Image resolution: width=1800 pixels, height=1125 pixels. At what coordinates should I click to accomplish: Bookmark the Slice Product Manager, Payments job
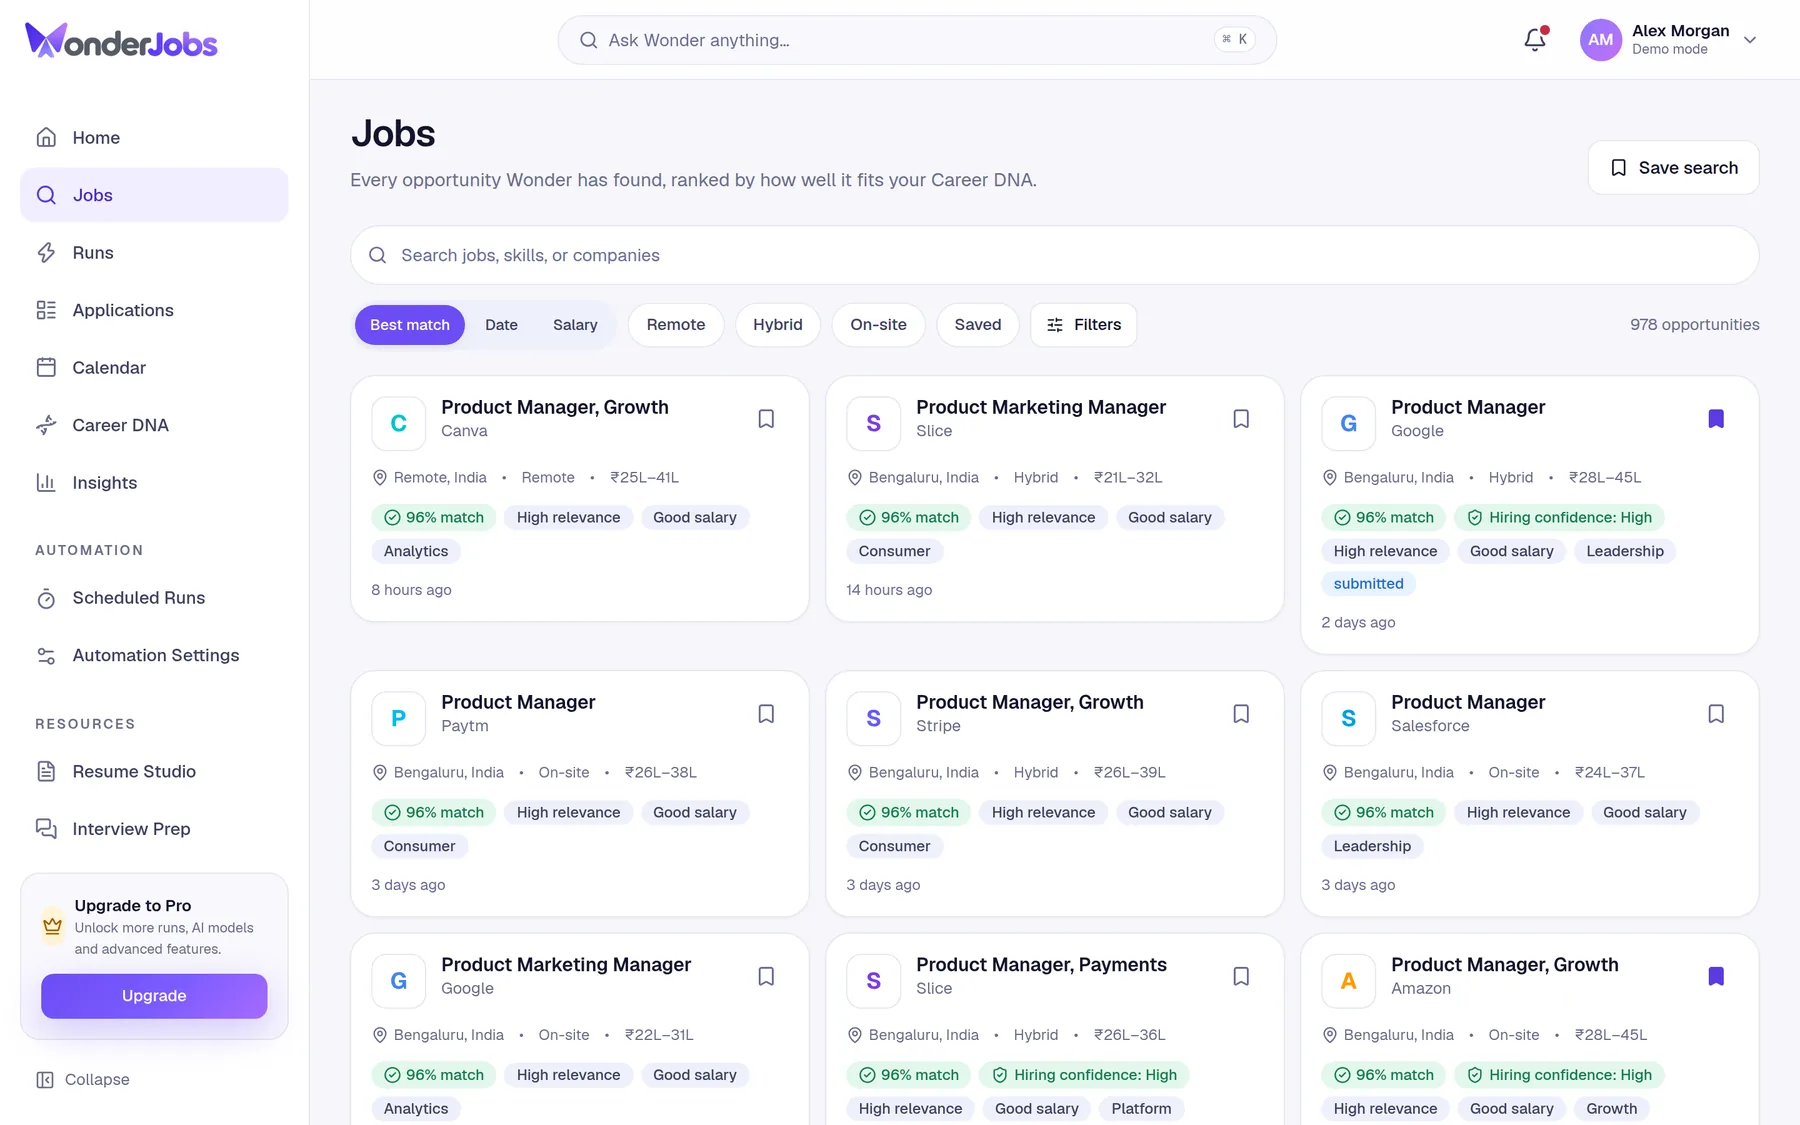(x=1241, y=976)
